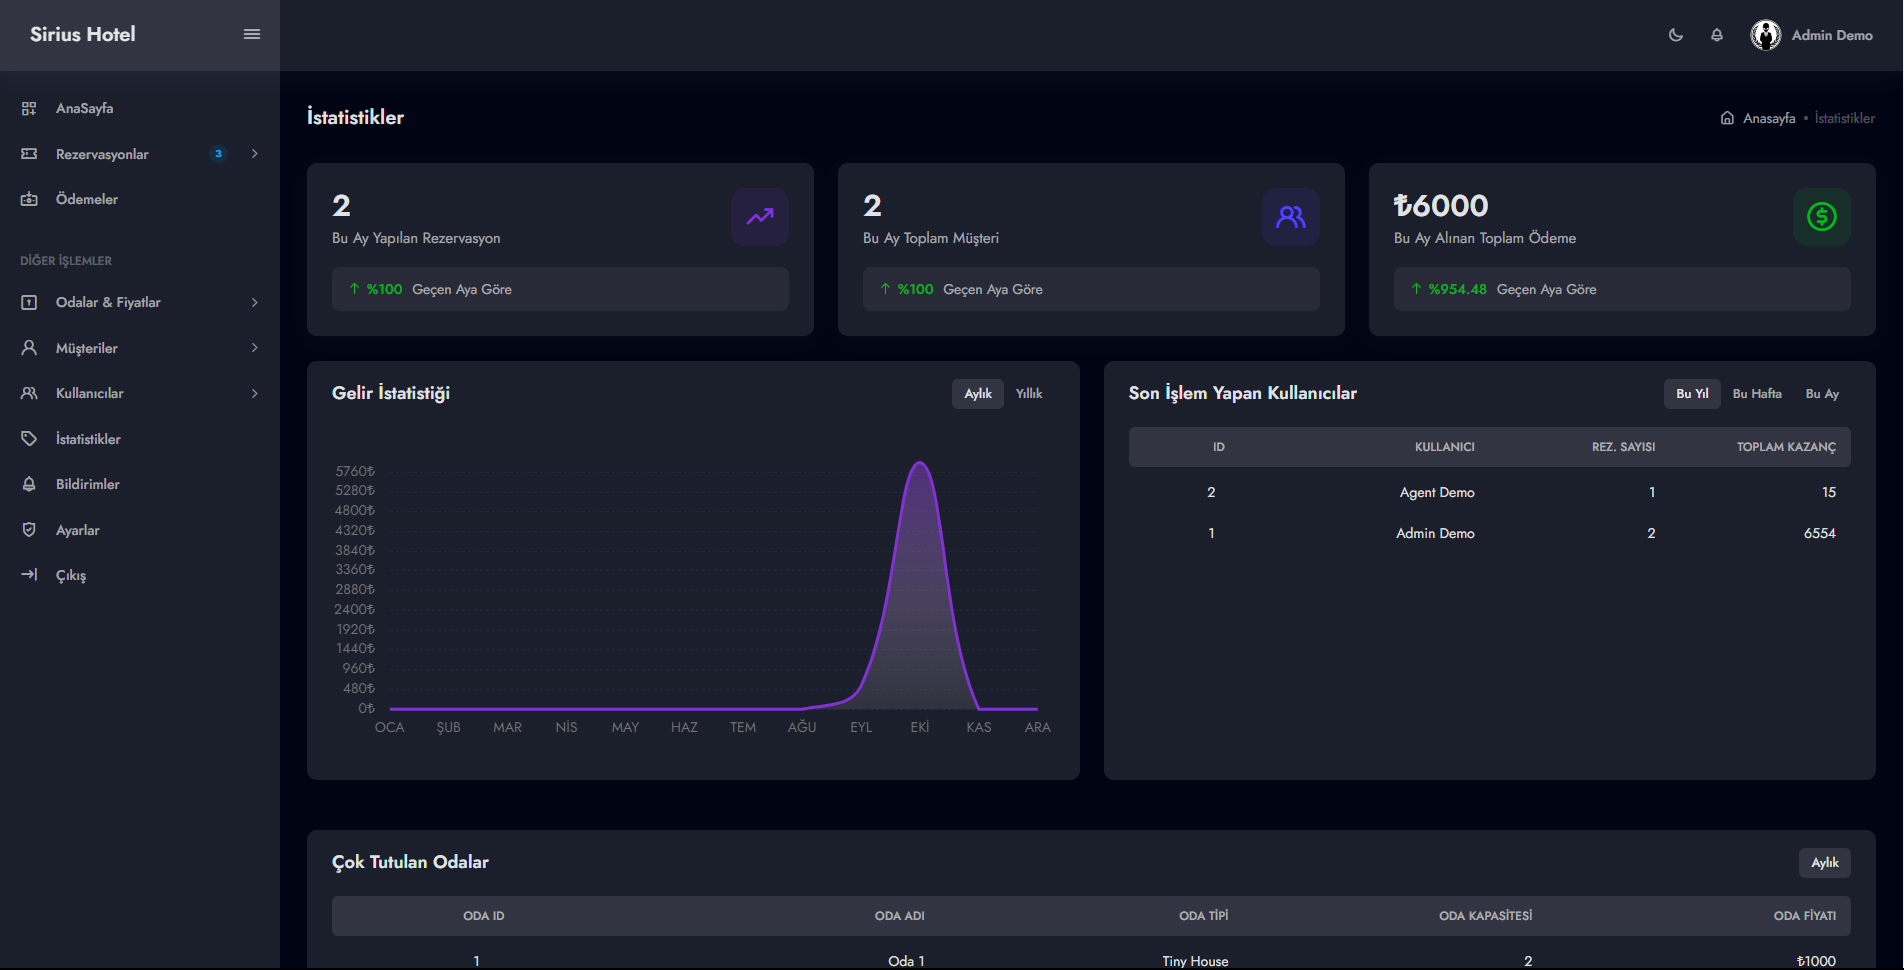Click the Müşteriler person icon
Viewport: 1904px width, 970px height.
click(29, 348)
